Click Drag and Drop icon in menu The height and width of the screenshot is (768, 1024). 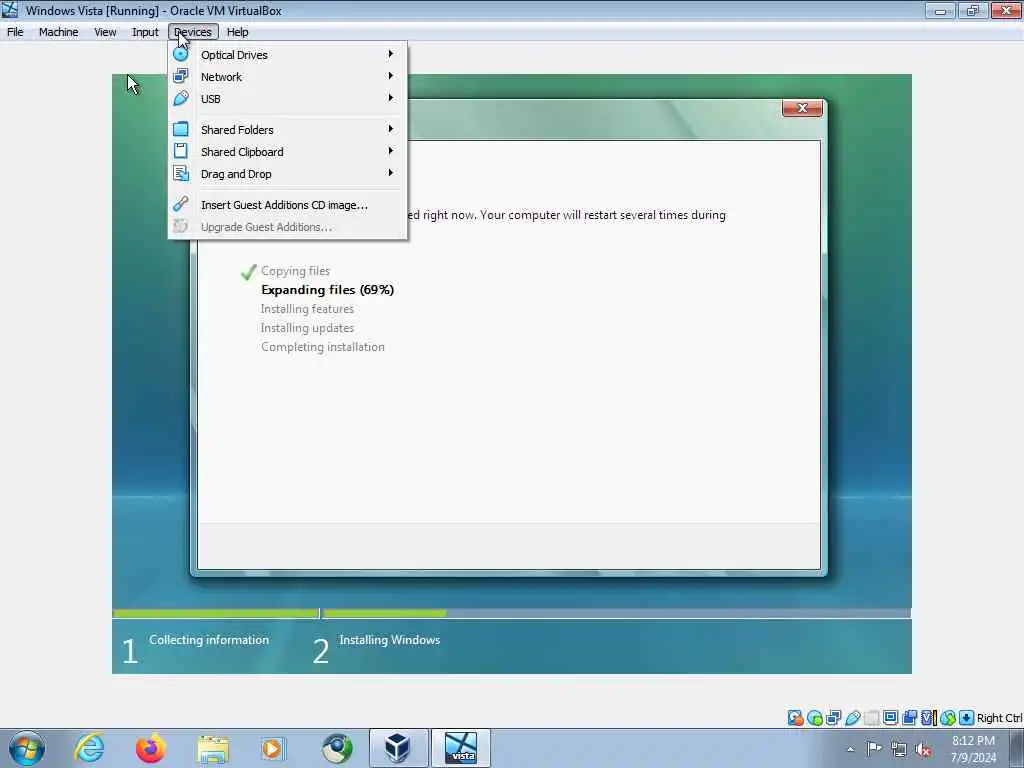point(181,174)
